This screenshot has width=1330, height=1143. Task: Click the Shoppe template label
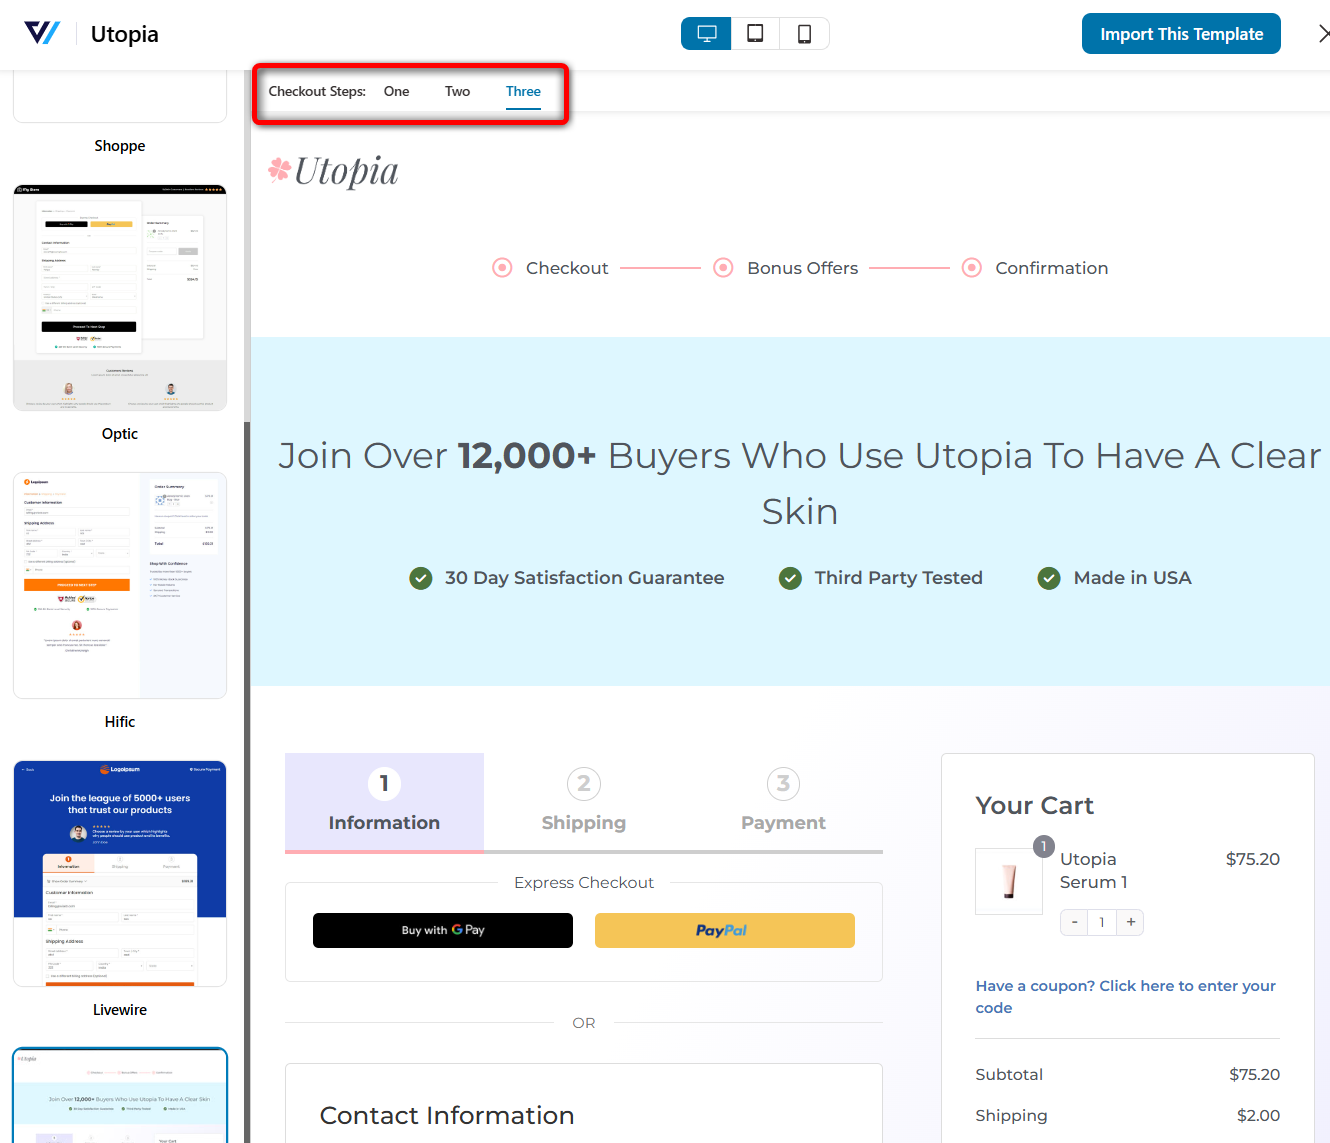(120, 146)
